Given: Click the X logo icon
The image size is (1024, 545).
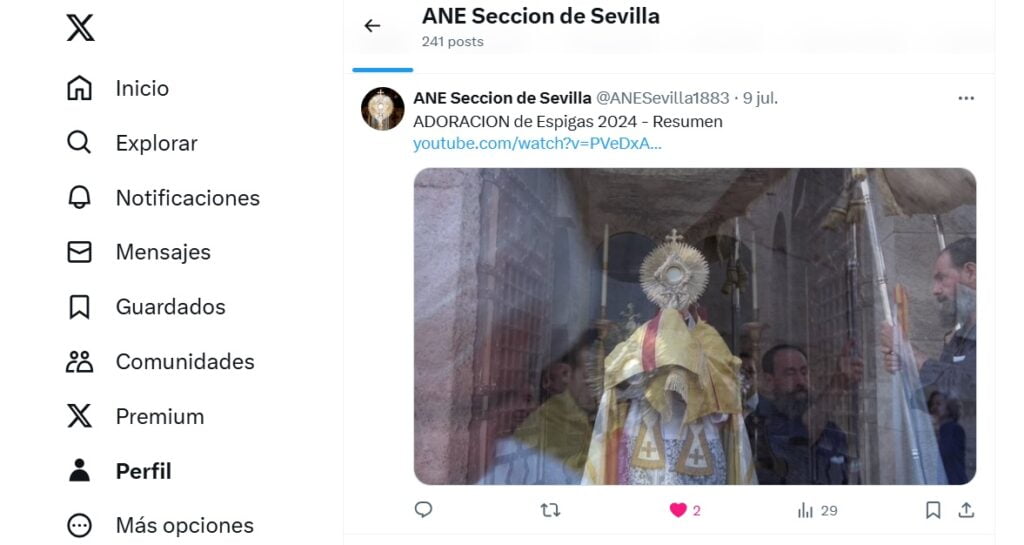Looking at the screenshot, I should pos(80,28).
